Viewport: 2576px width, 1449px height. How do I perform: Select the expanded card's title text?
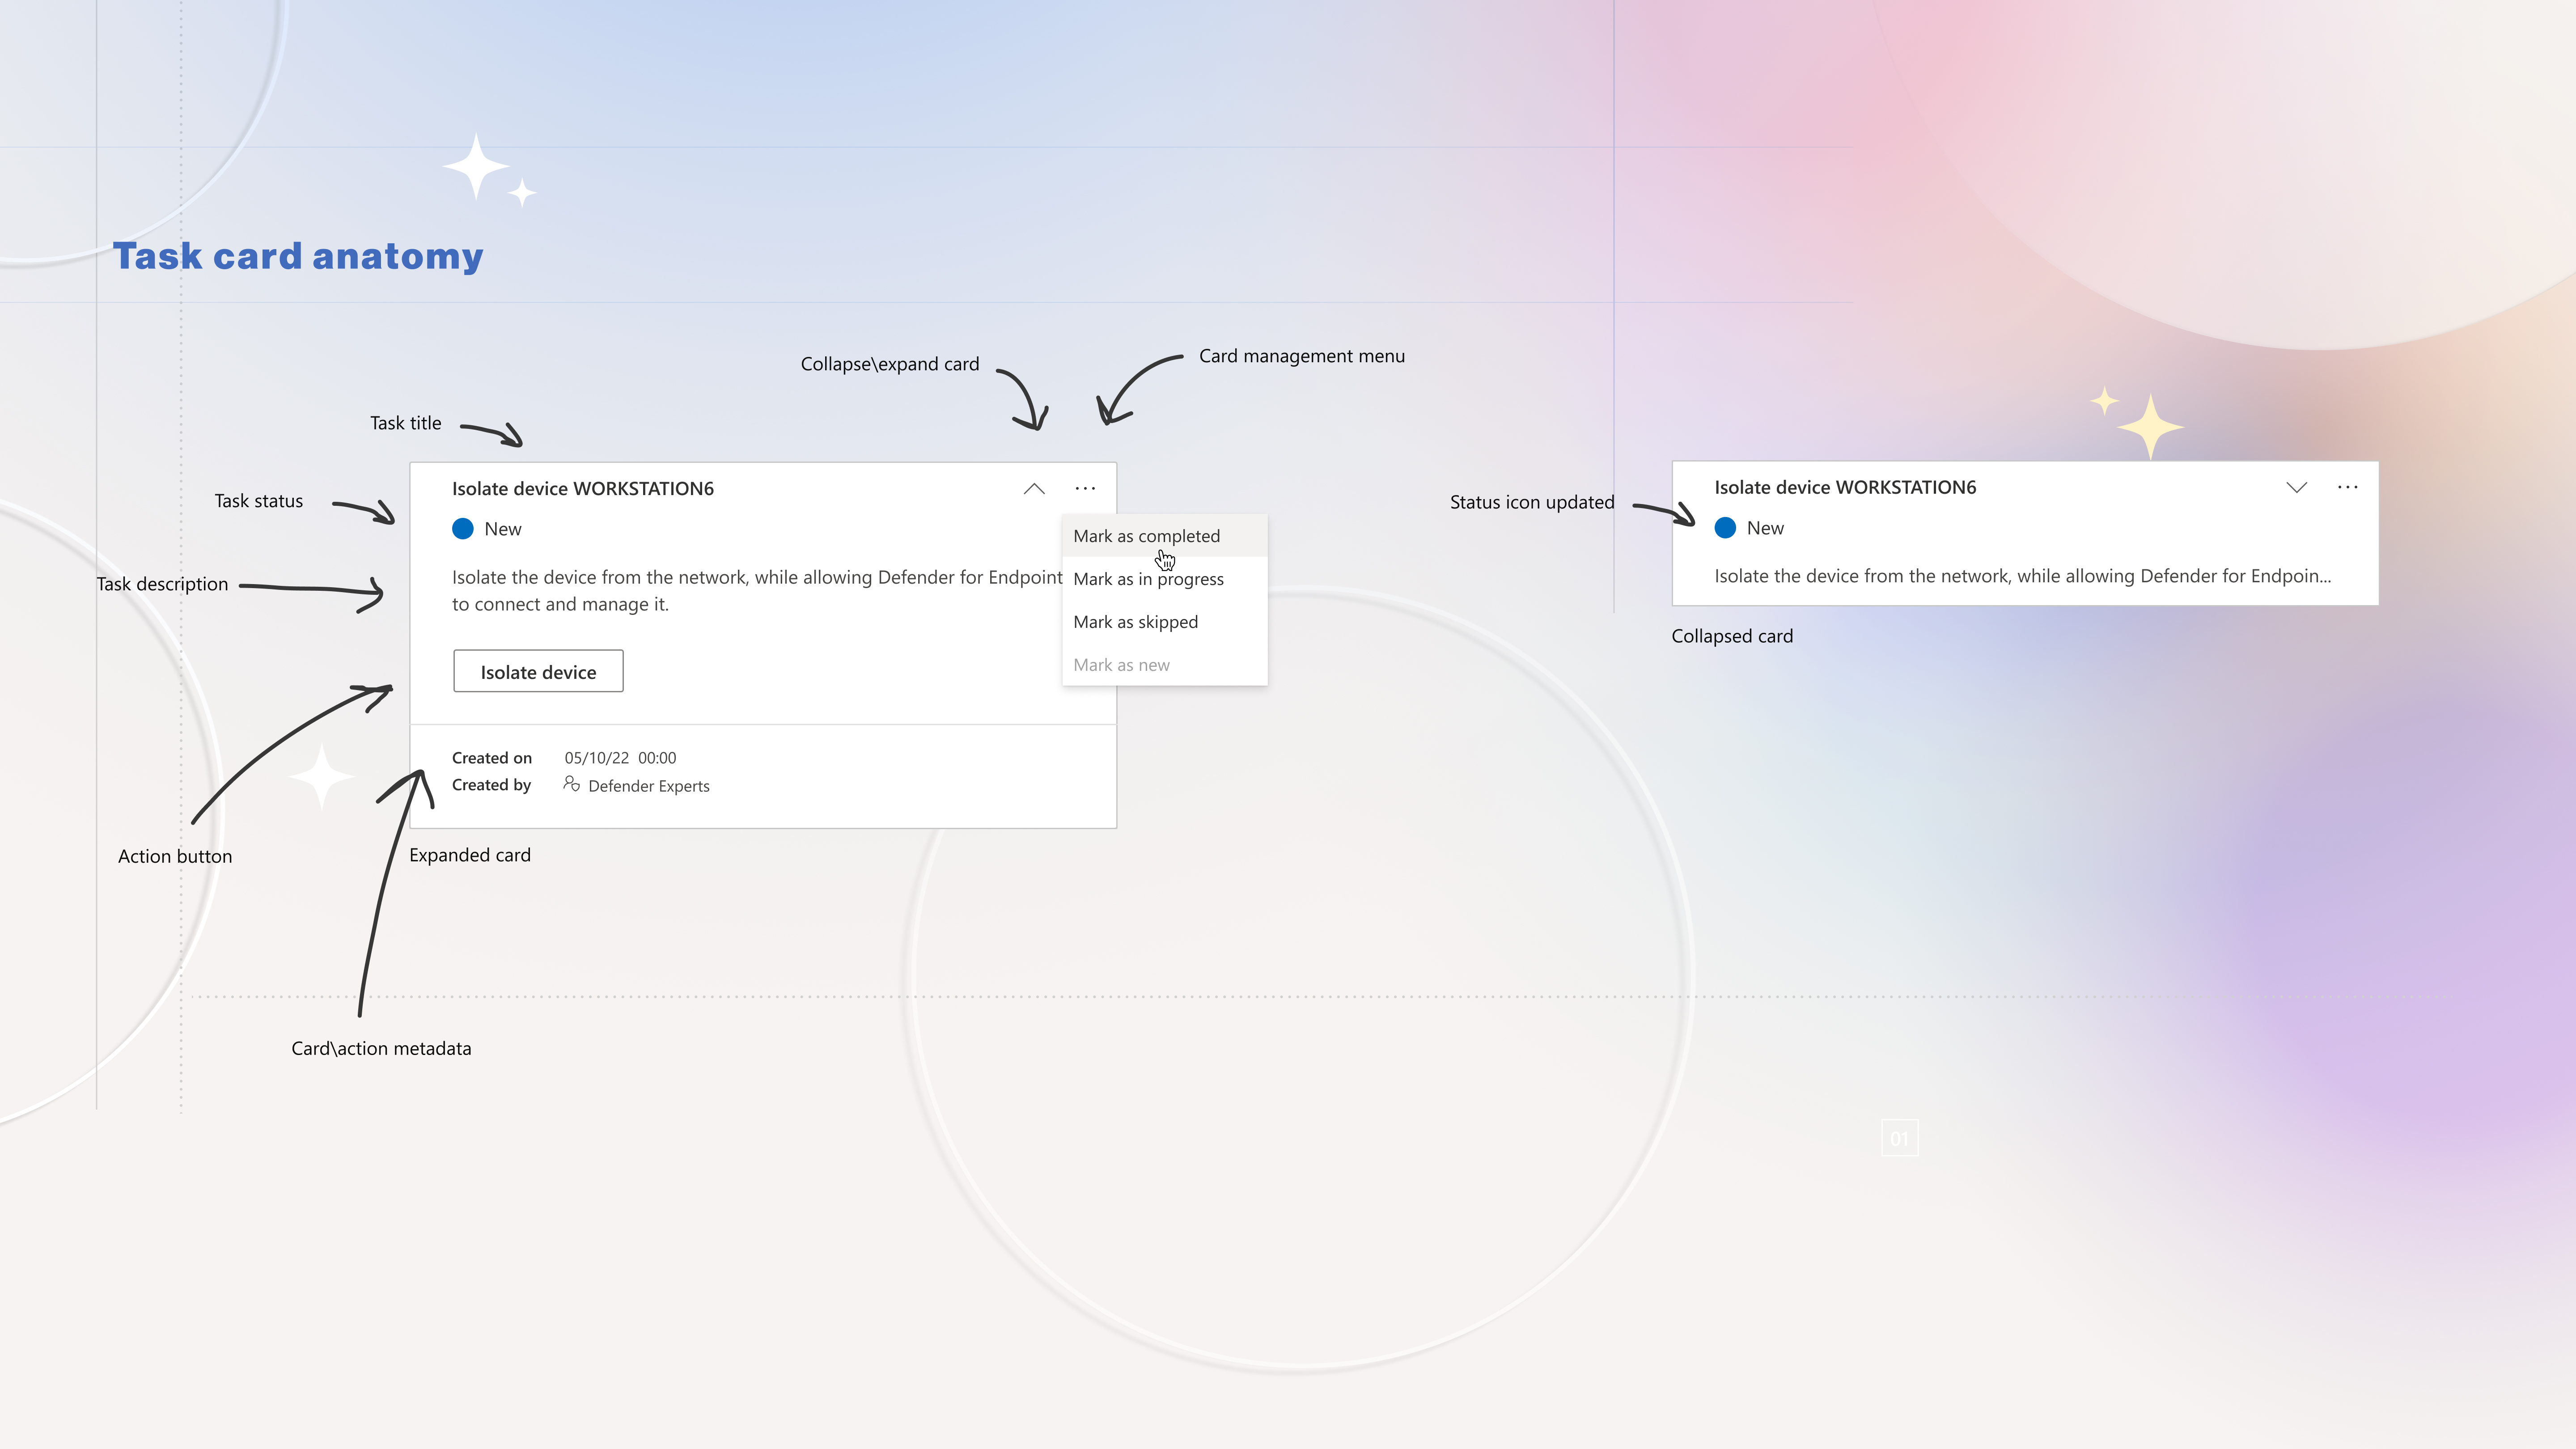[x=583, y=489]
